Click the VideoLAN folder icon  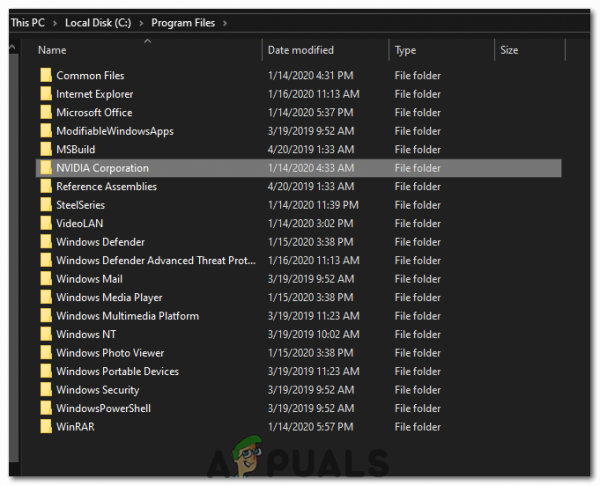click(46, 223)
